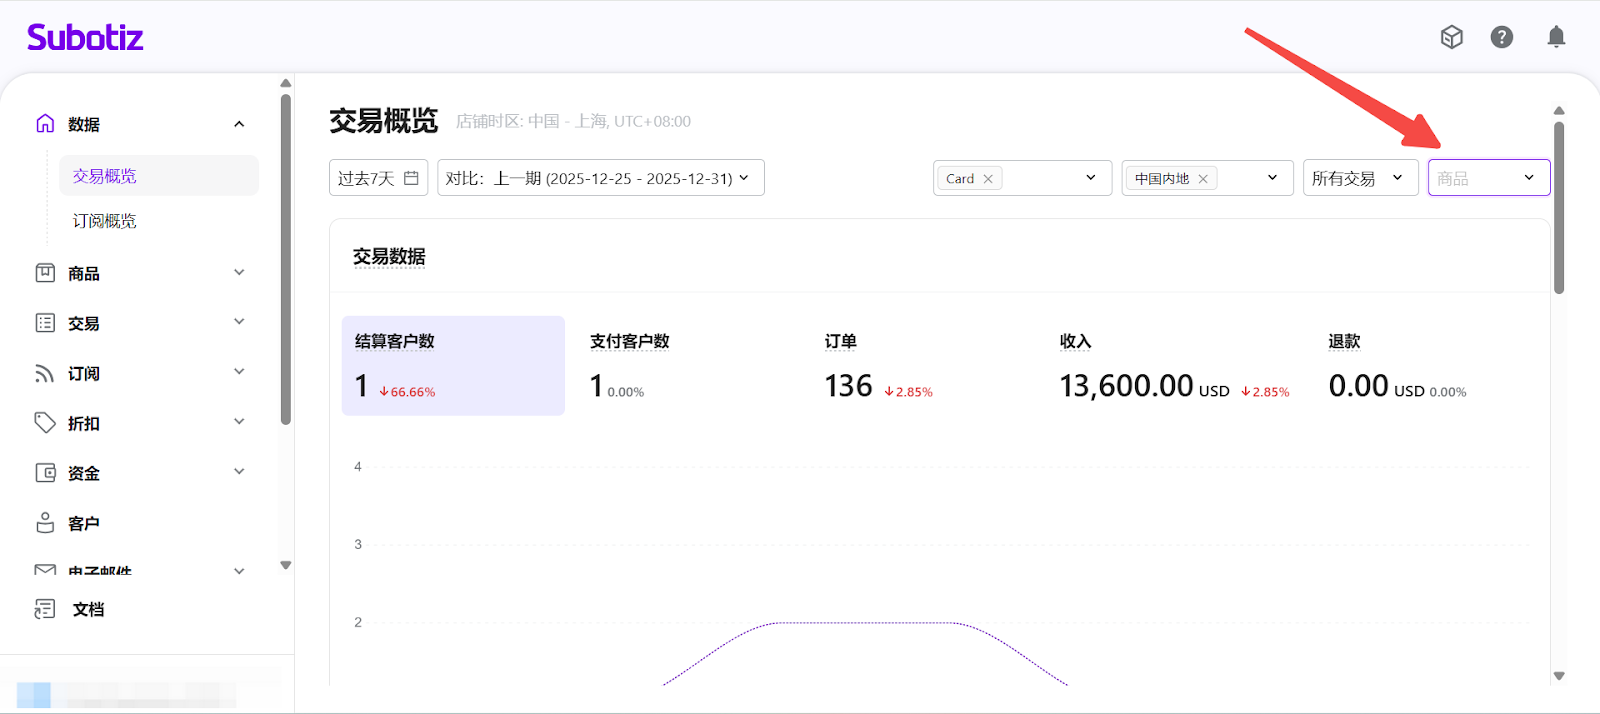Click the calendar icon in 过去7天 picker
Viewport: 1600px width, 714px height.
pyautogui.click(x=411, y=178)
